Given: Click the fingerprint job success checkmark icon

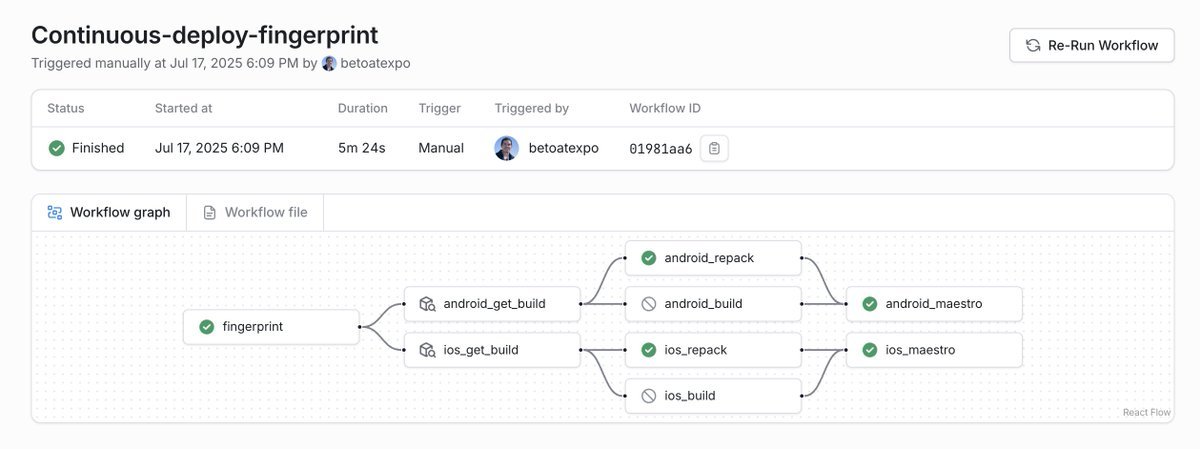Looking at the screenshot, I should 207,327.
